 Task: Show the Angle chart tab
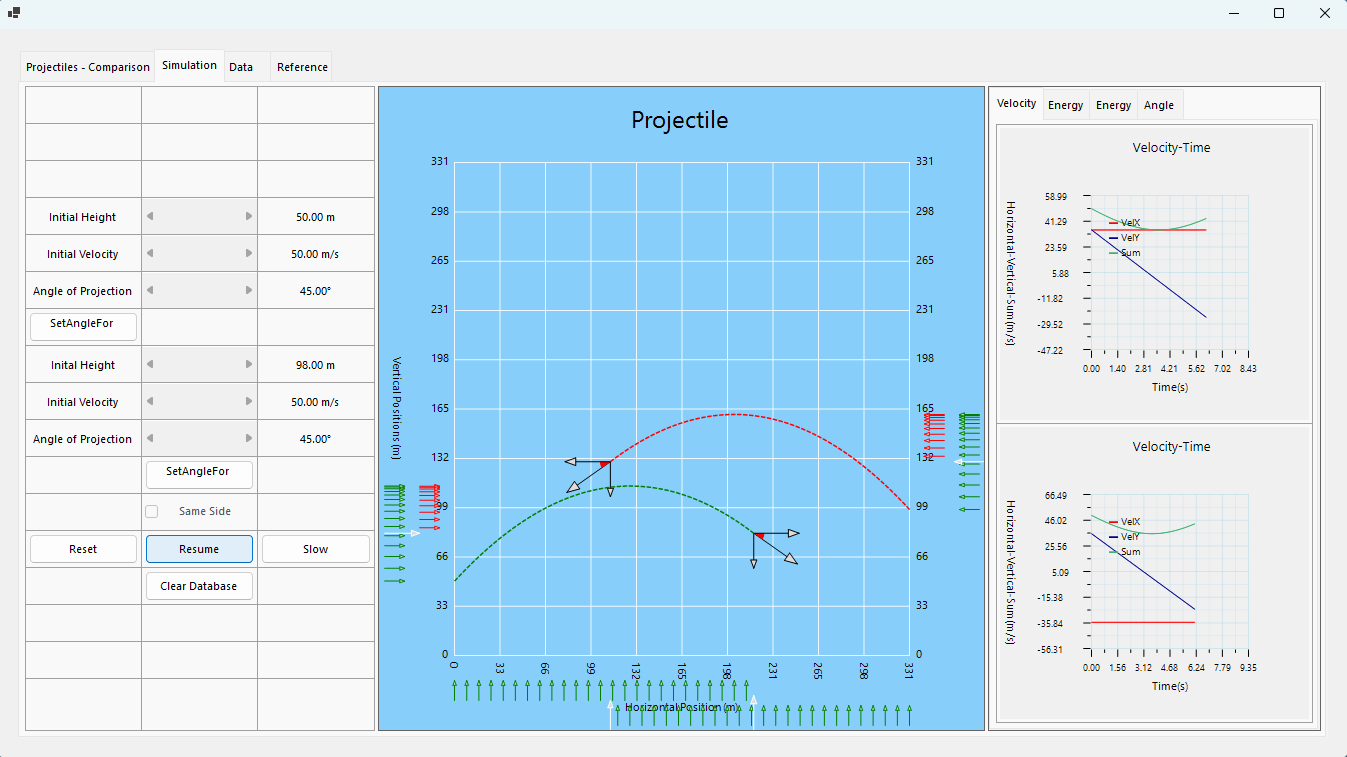[x=1159, y=105]
